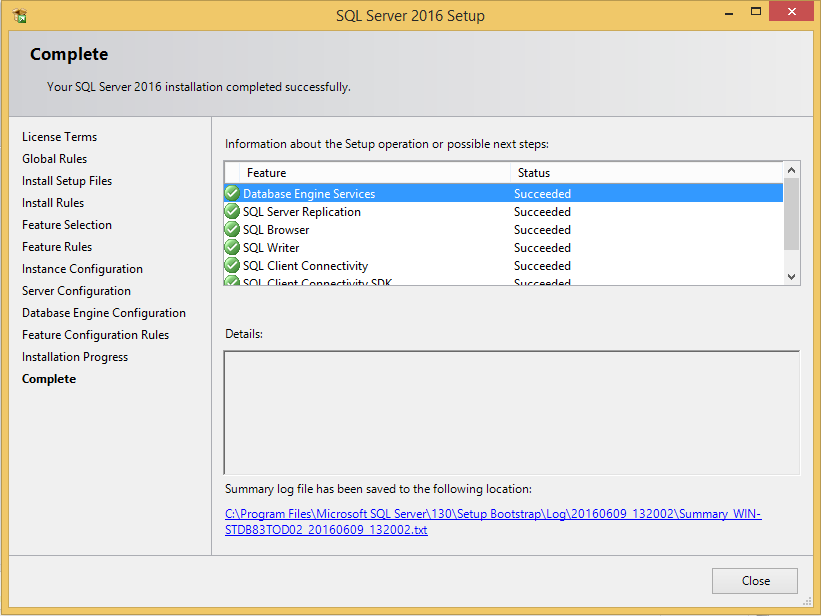The height and width of the screenshot is (616, 821).
Task: Select the bold Complete step in sidebar
Action: click(49, 379)
